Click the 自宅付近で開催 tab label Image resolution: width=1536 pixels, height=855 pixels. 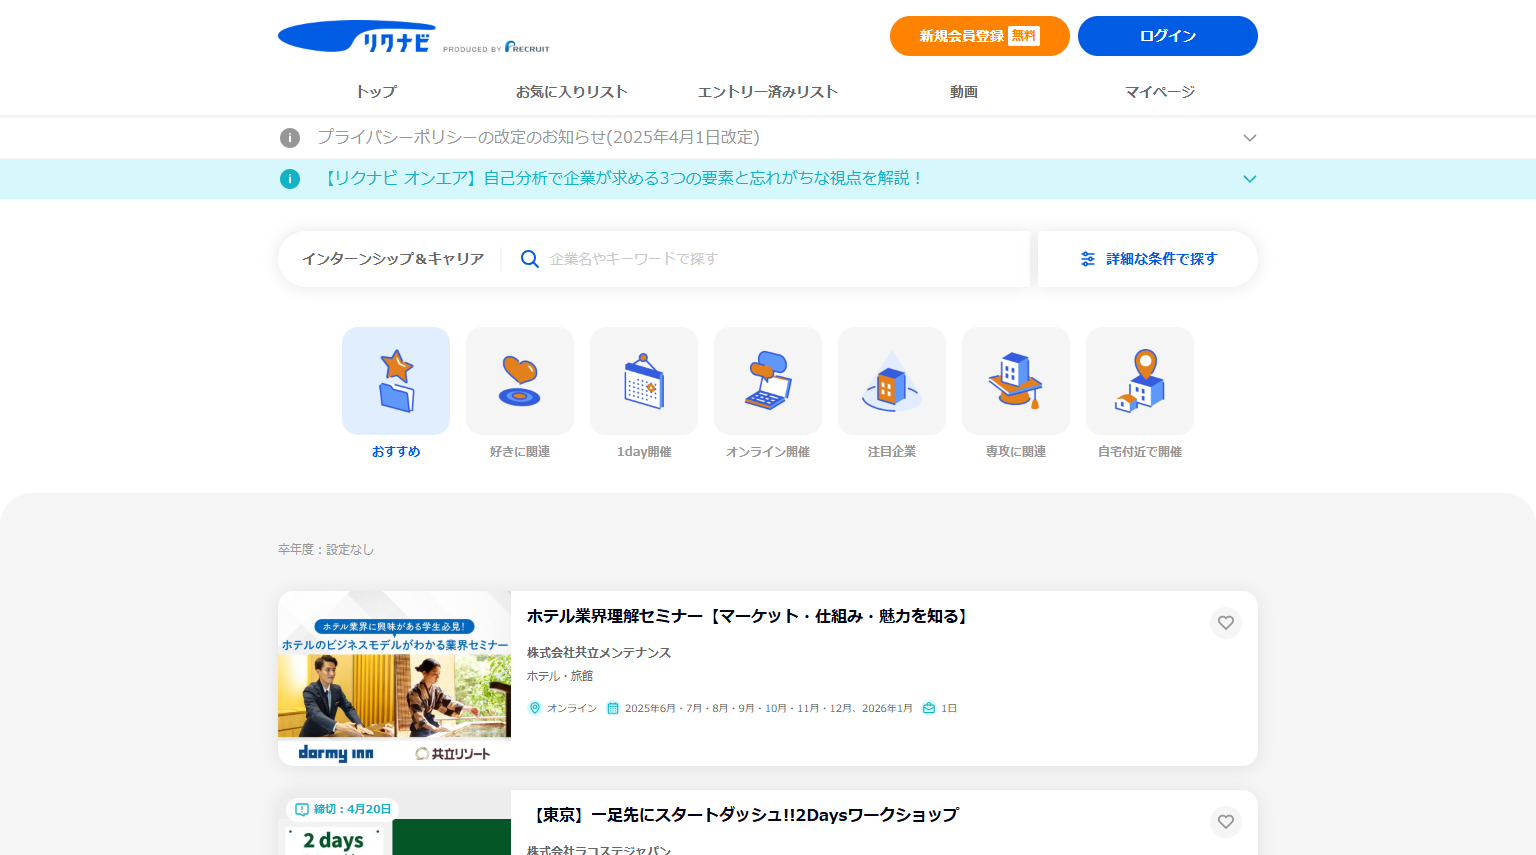(x=1140, y=452)
